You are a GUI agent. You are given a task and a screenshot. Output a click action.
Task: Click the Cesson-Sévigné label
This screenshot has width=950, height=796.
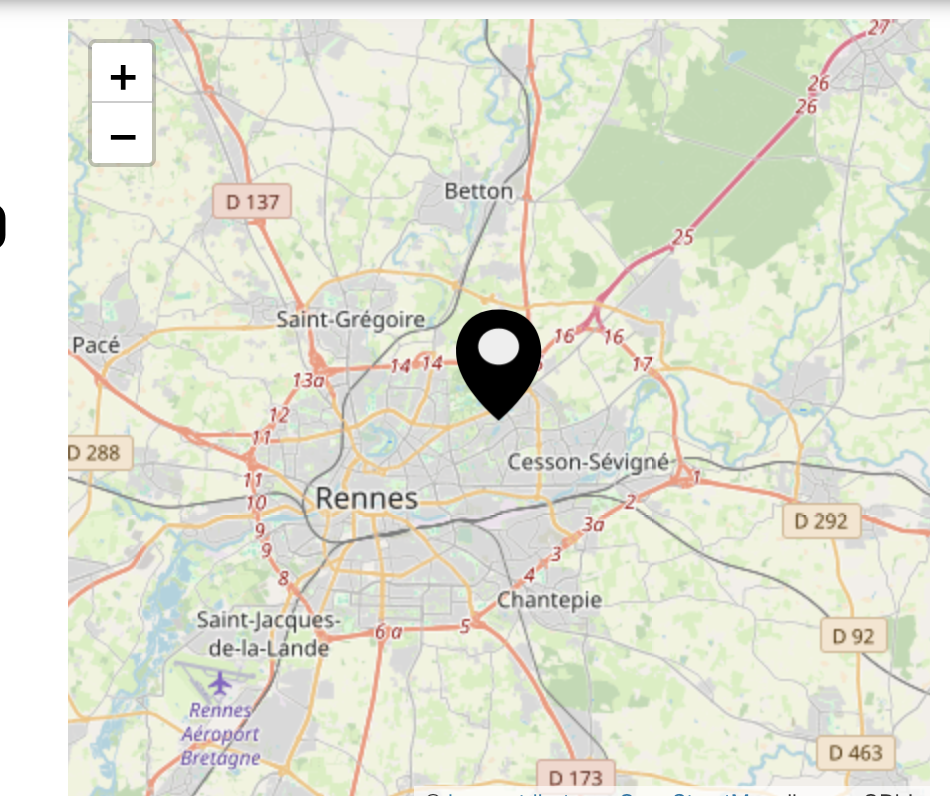click(x=588, y=462)
